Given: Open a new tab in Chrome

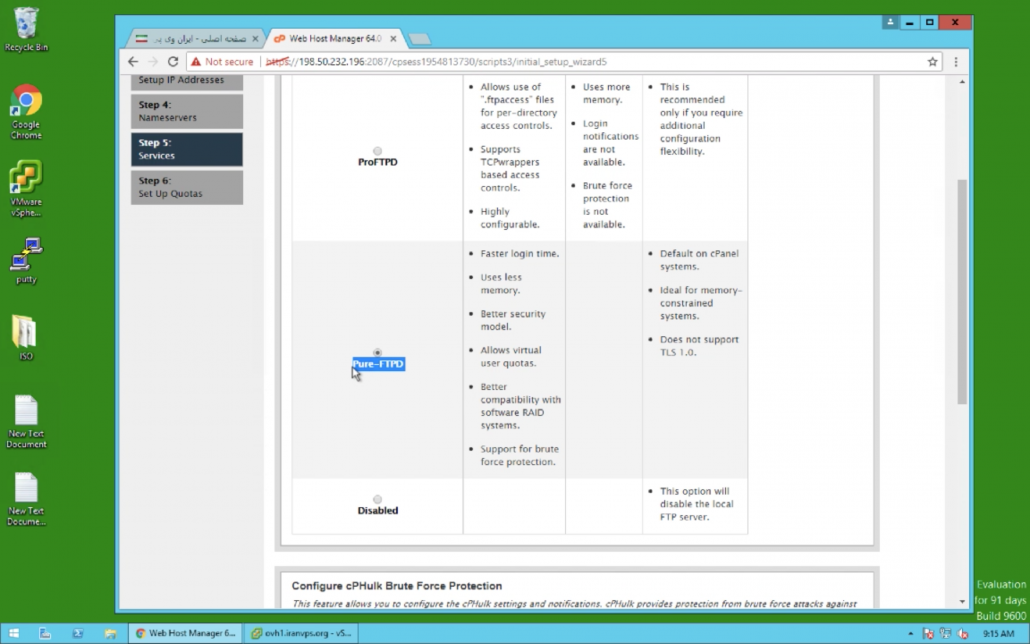Looking at the screenshot, I should [x=419, y=38].
